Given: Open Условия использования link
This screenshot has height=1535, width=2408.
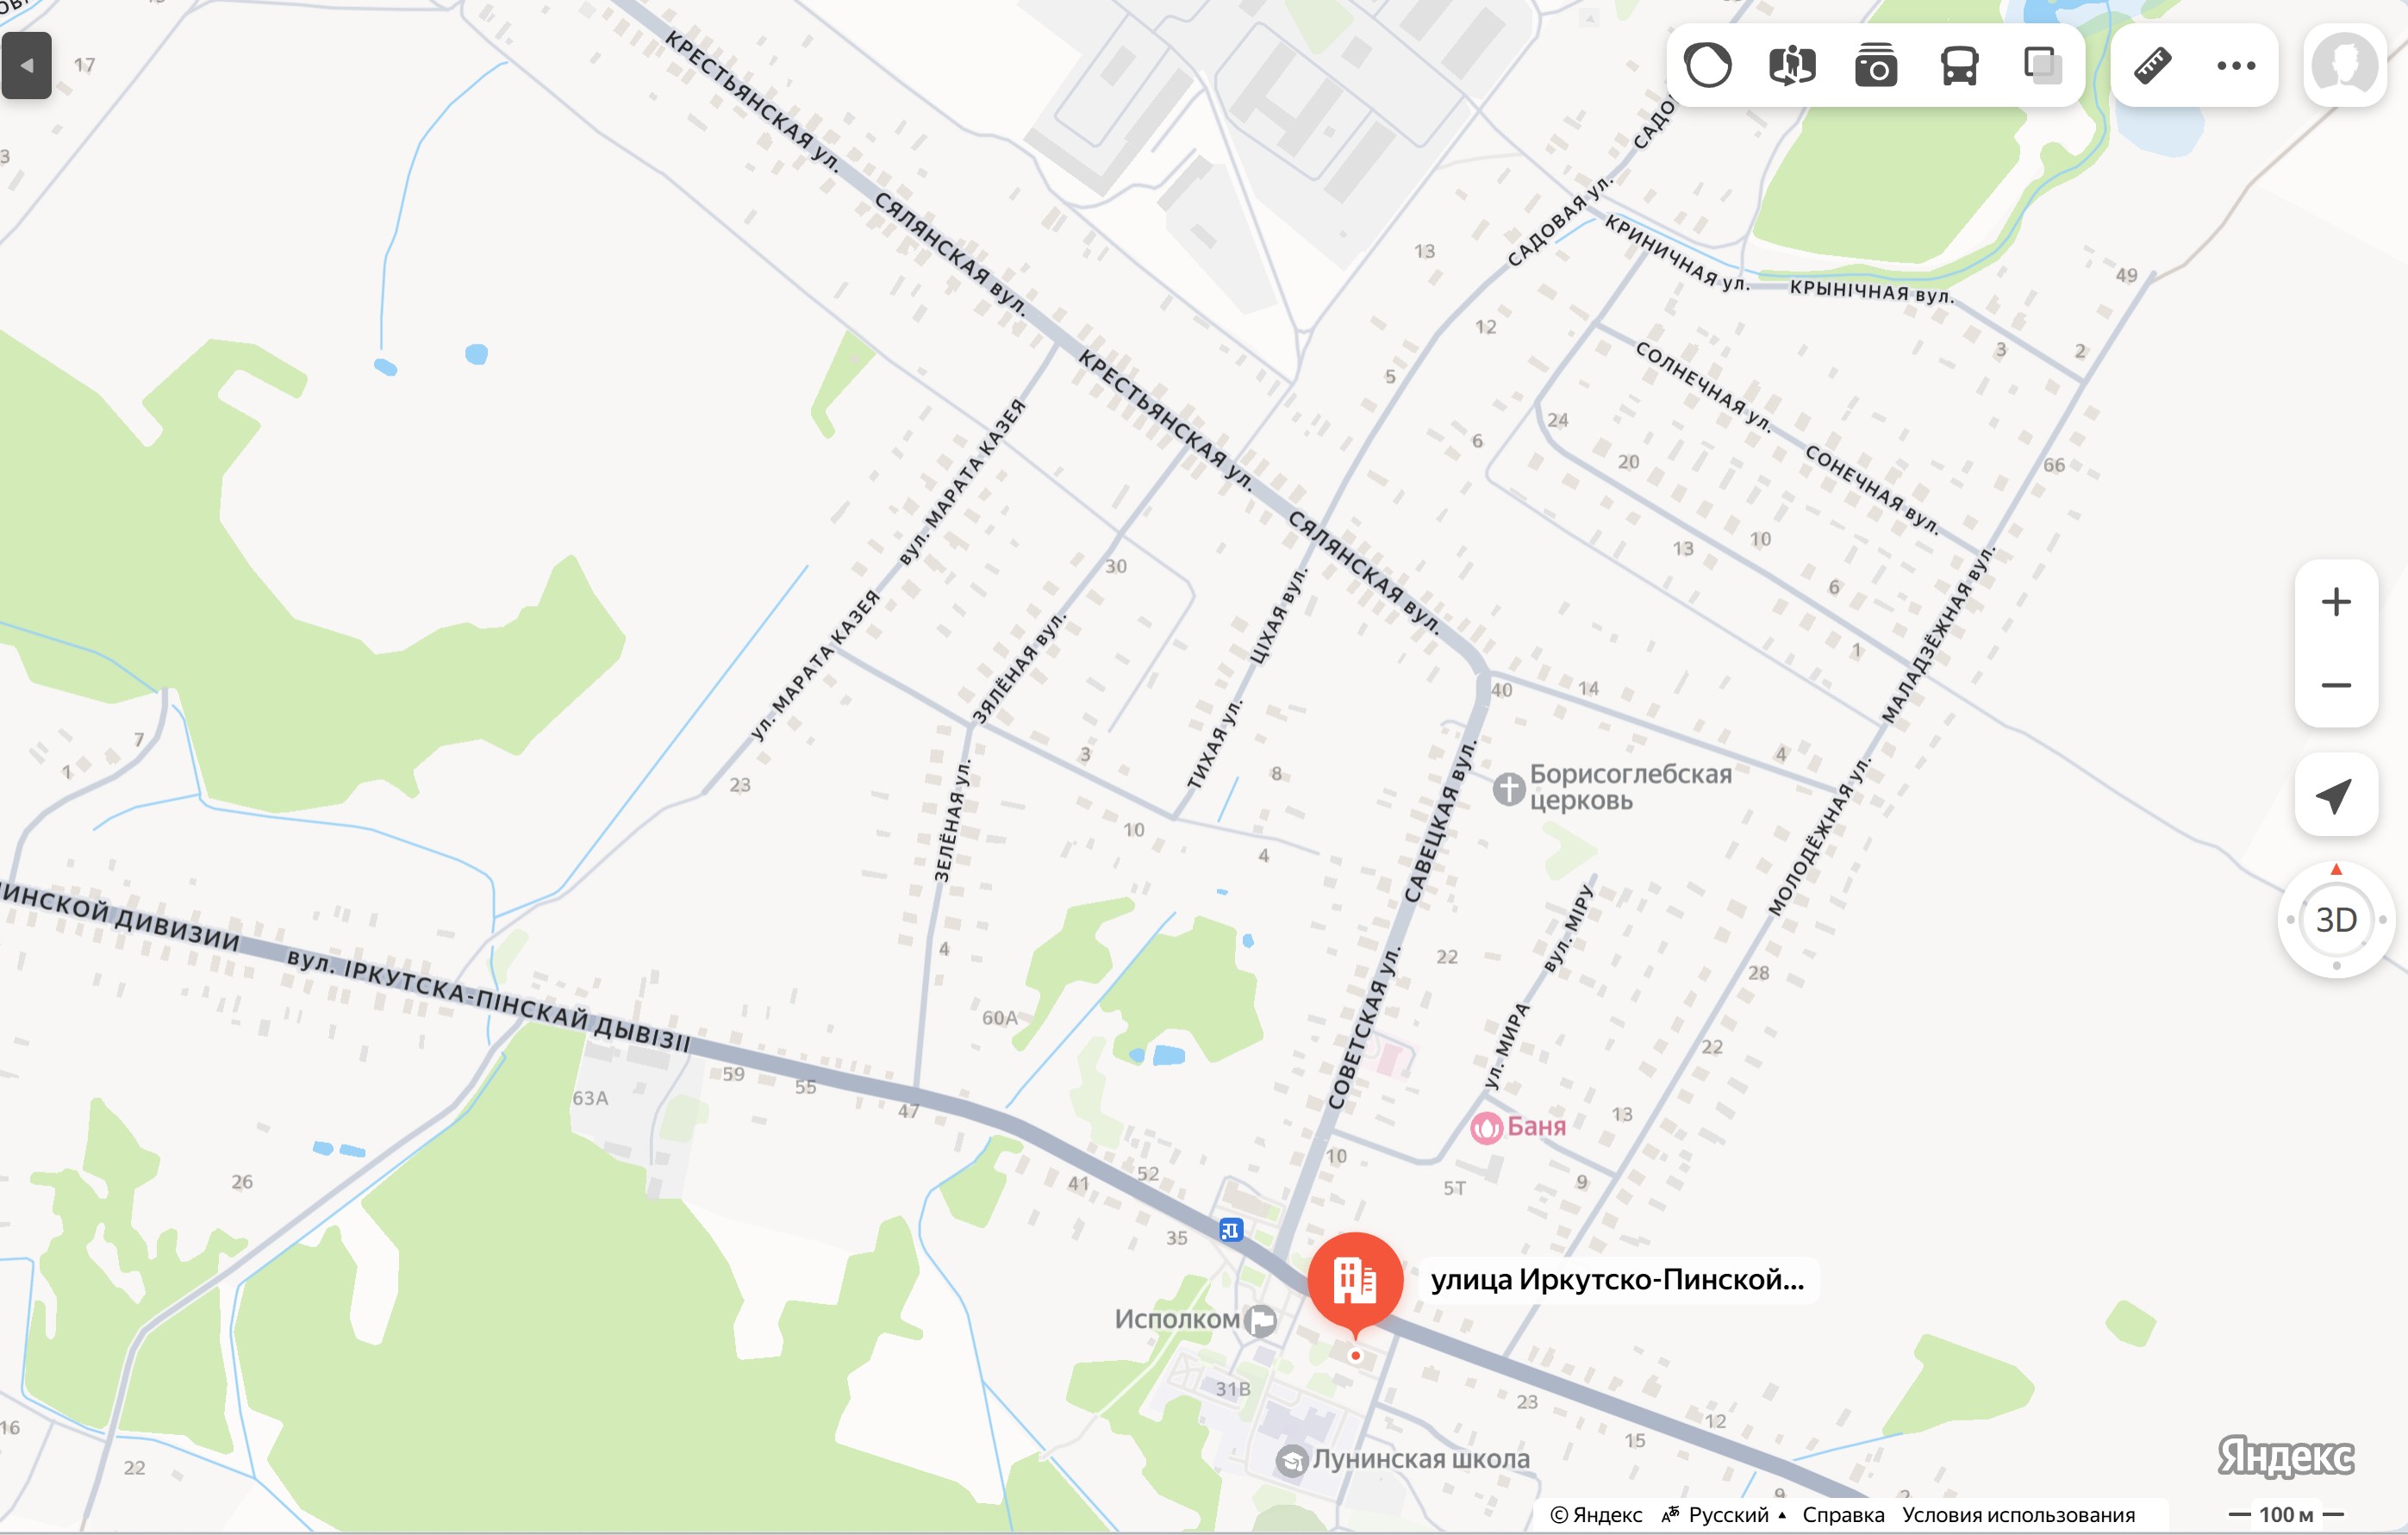Looking at the screenshot, I should (2018, 1514).
